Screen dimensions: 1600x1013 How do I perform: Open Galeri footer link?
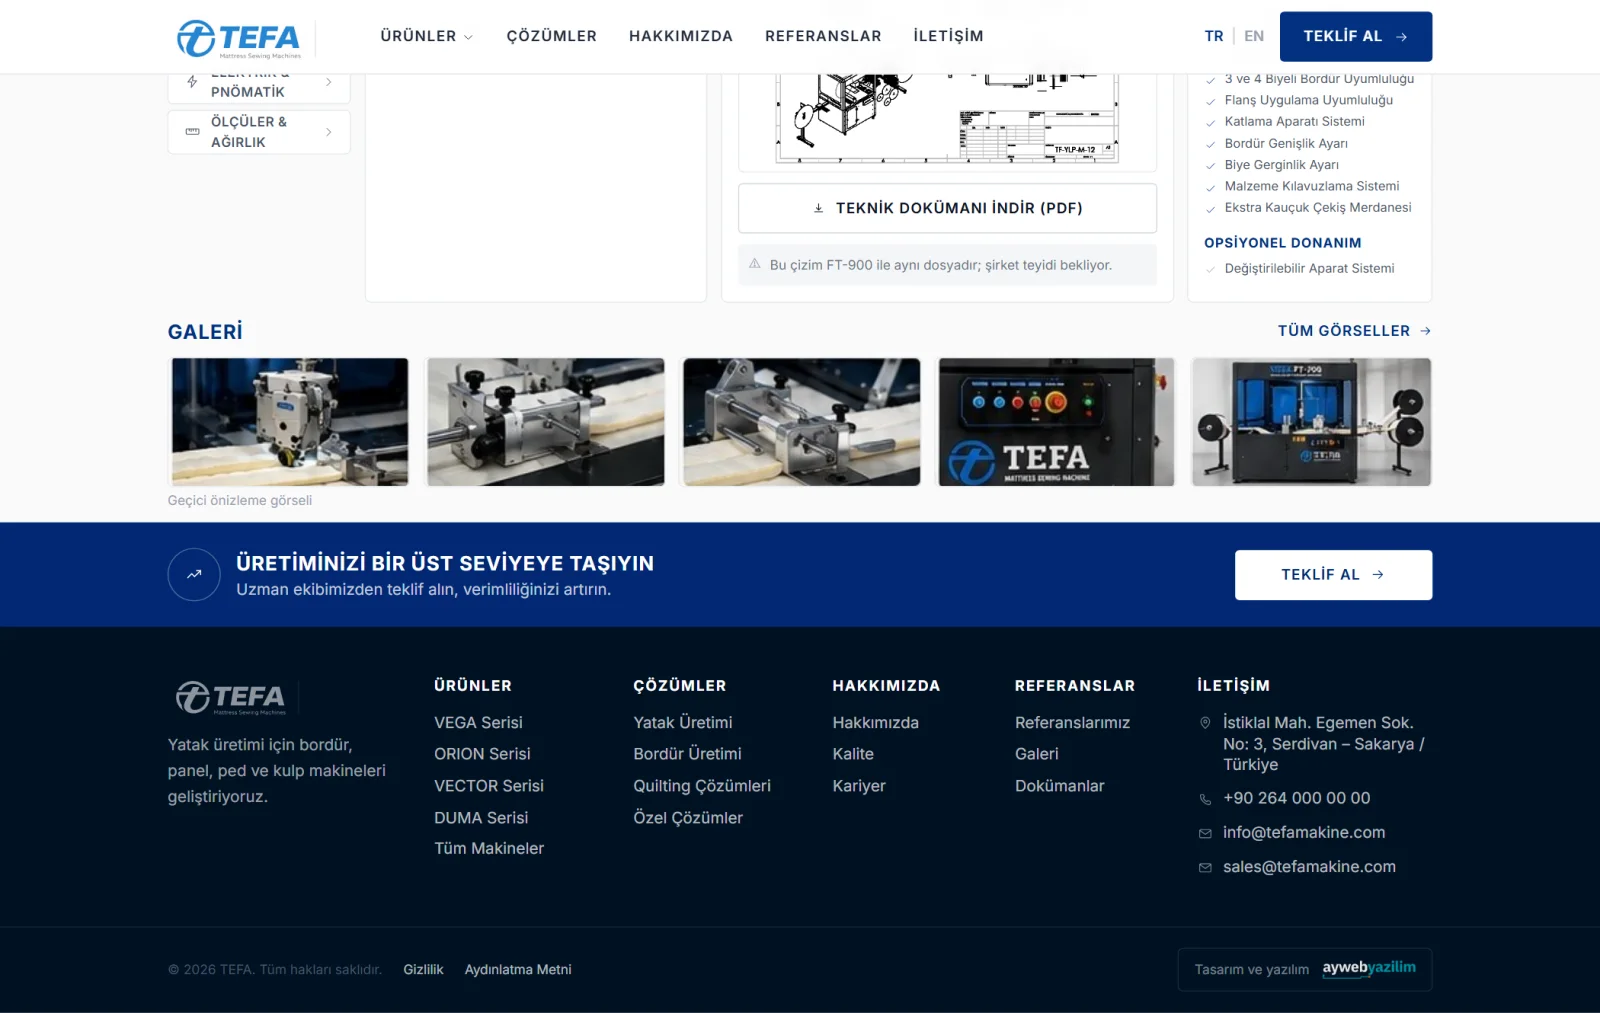click(x=1037, y=754)
